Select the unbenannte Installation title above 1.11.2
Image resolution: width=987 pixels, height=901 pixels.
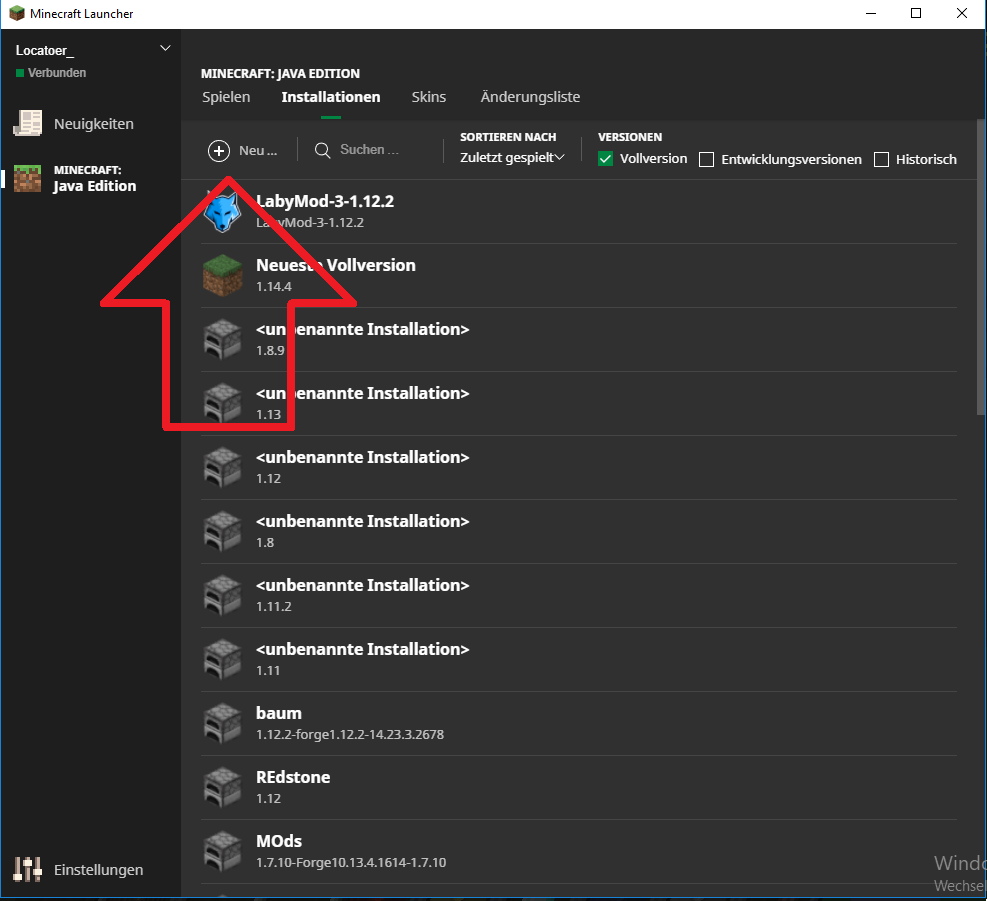pyautogui.click(x=363, y=585)
